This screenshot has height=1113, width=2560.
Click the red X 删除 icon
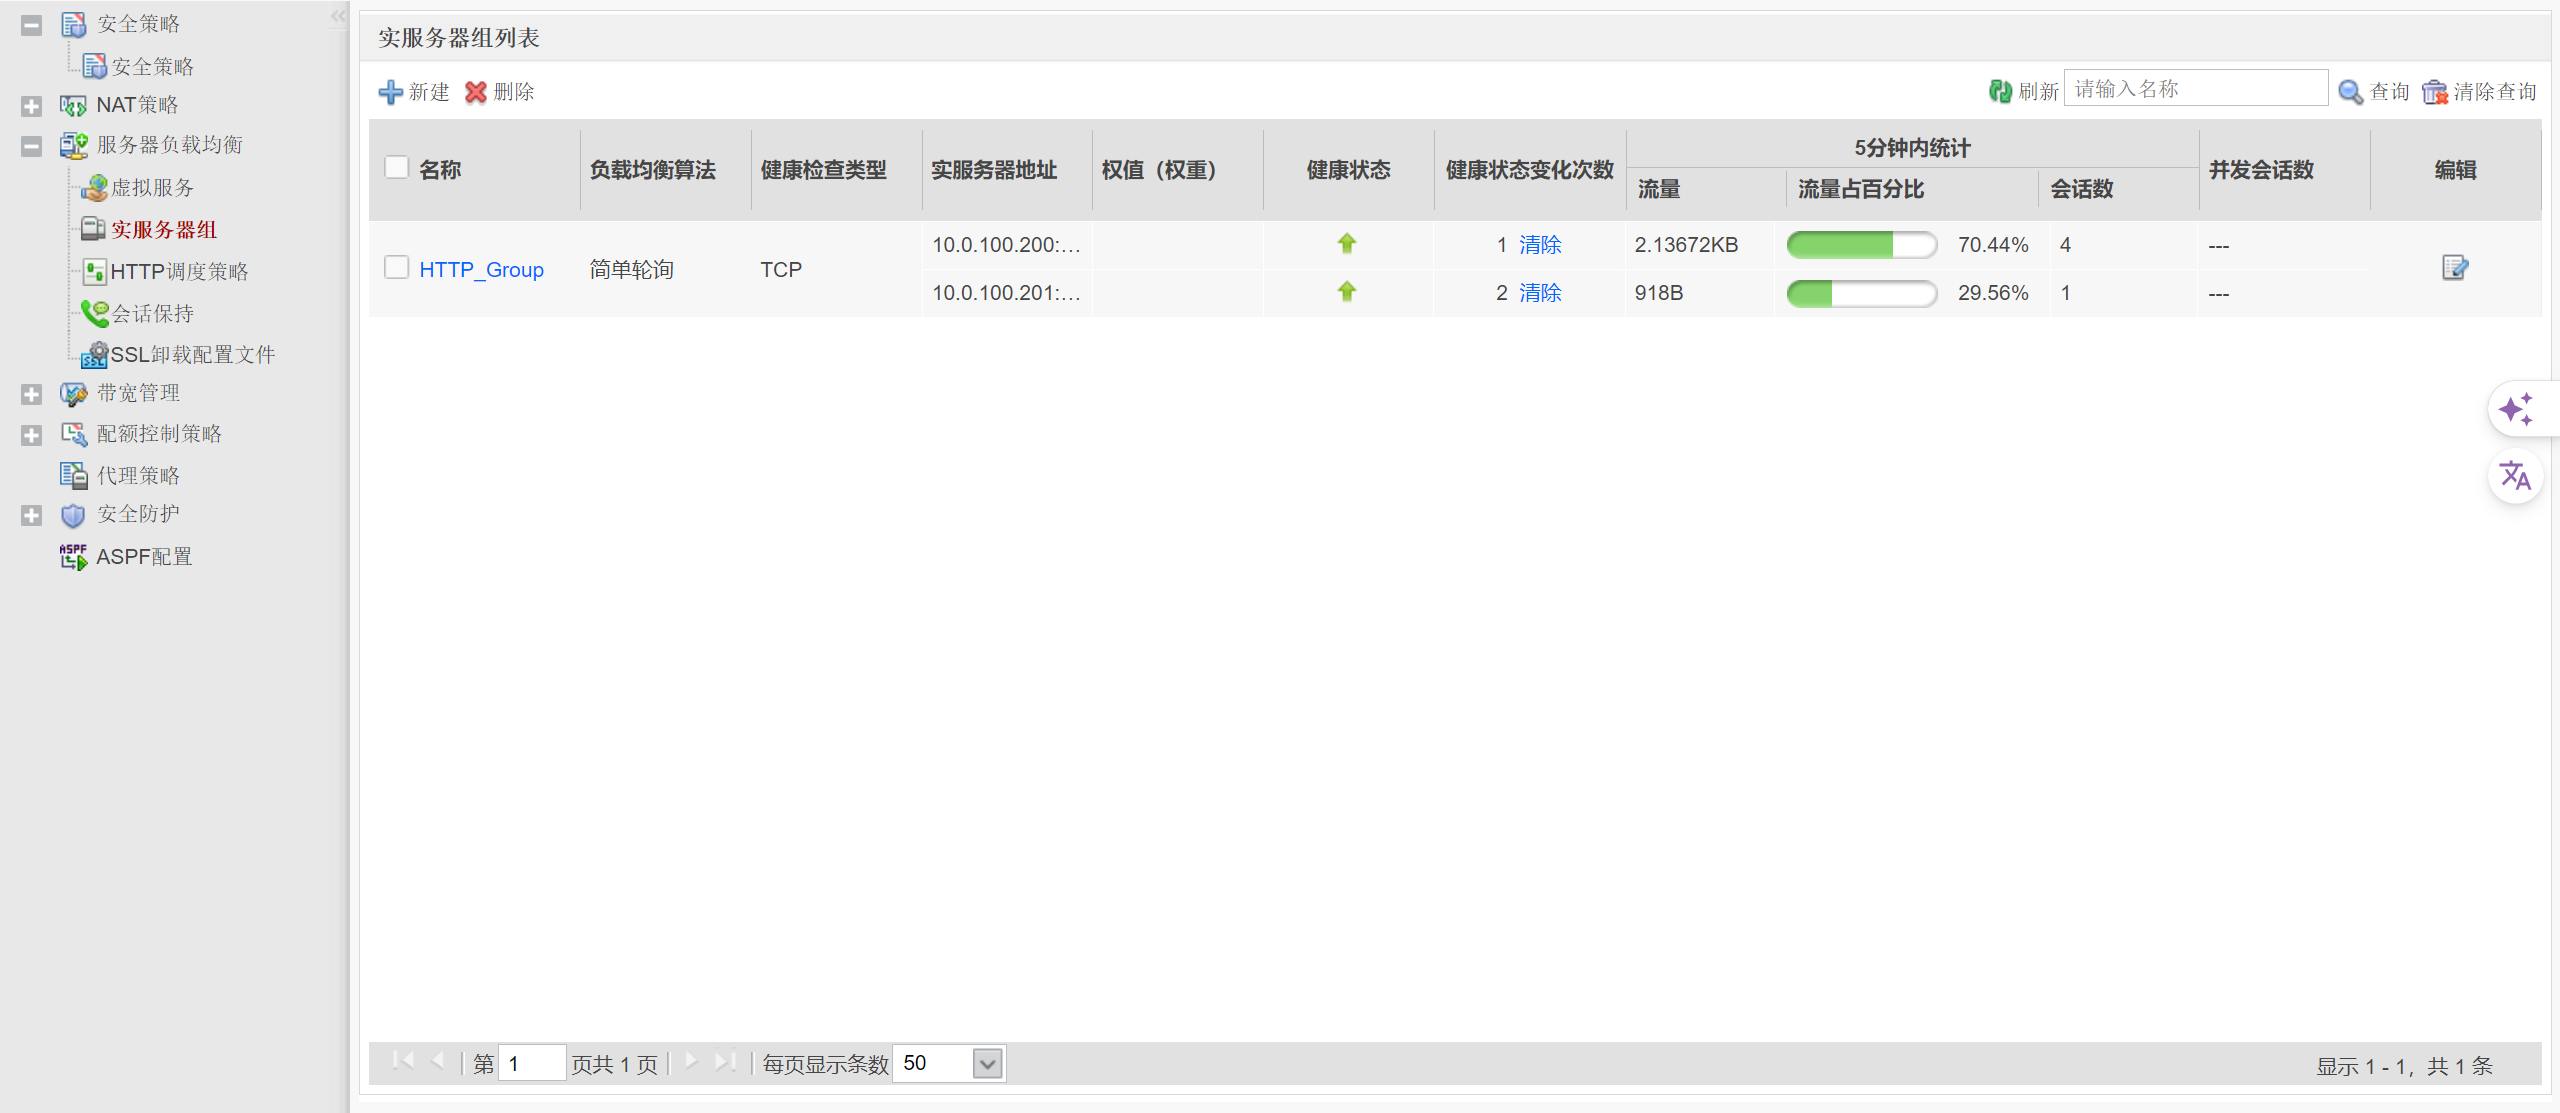[476, 92]
